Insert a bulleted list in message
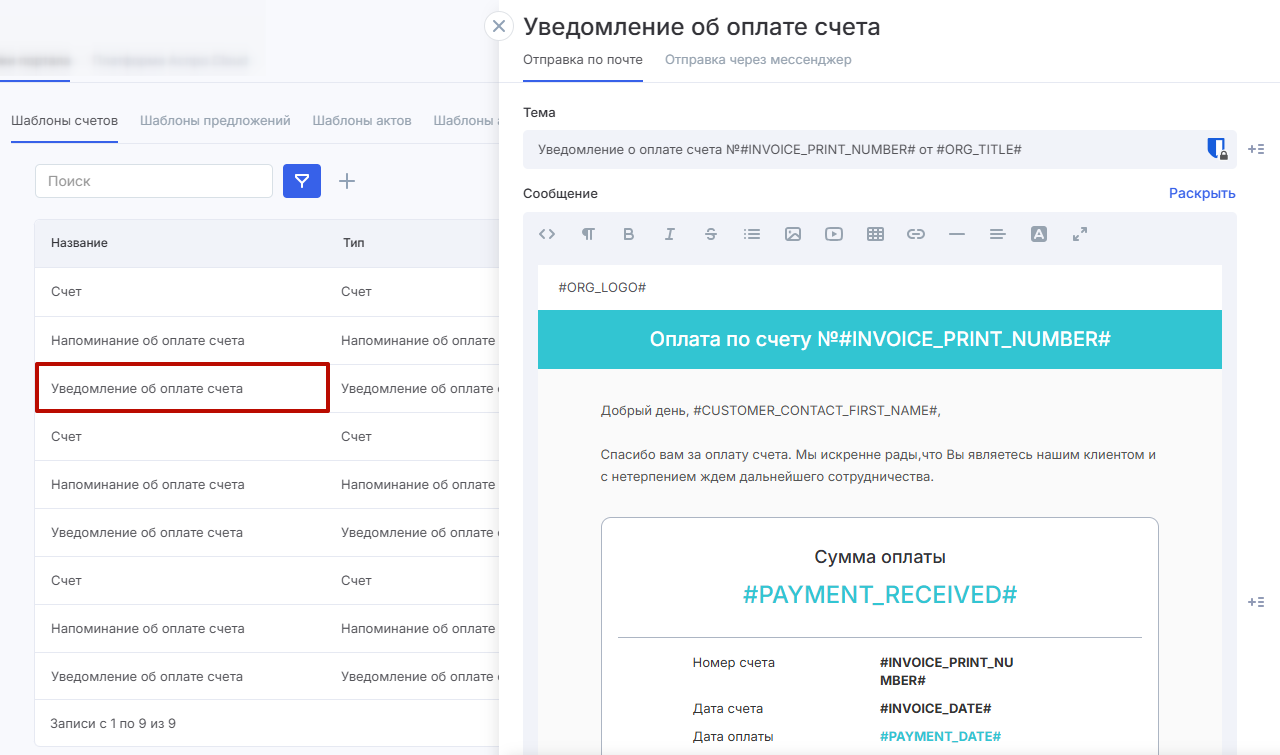 [x=752, y=234]
